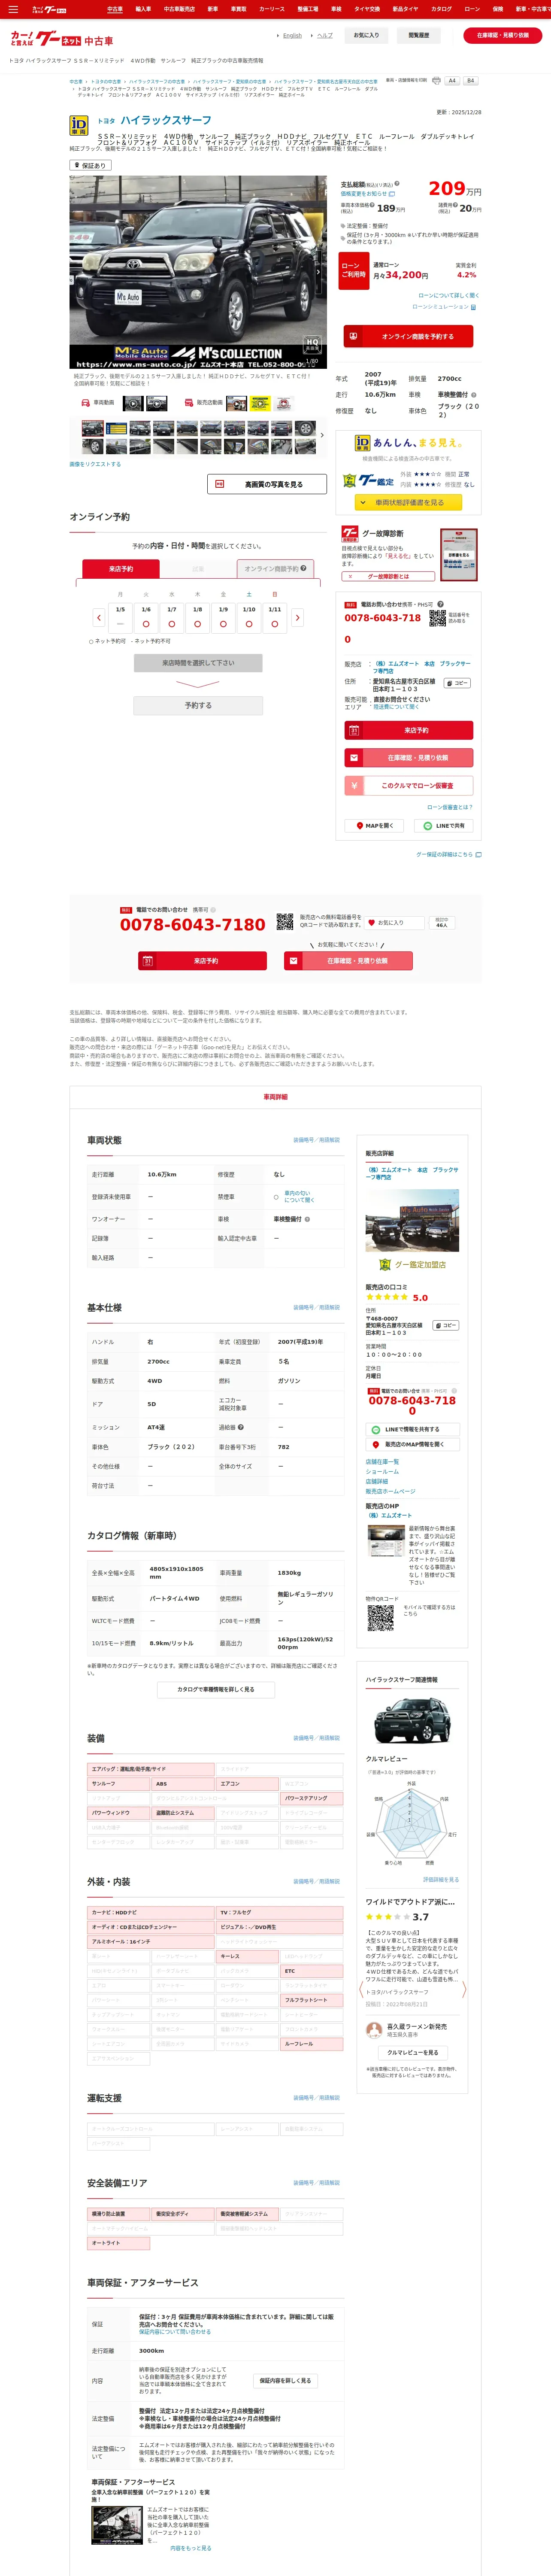Open 販売店ホームページ link

tap(390, 1491)
